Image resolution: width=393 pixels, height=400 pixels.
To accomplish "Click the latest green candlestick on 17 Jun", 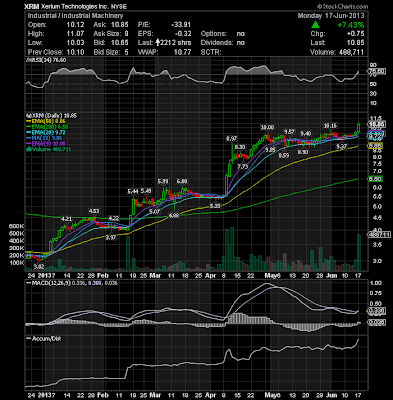I will pyautogui.click(x=359, y=128).
